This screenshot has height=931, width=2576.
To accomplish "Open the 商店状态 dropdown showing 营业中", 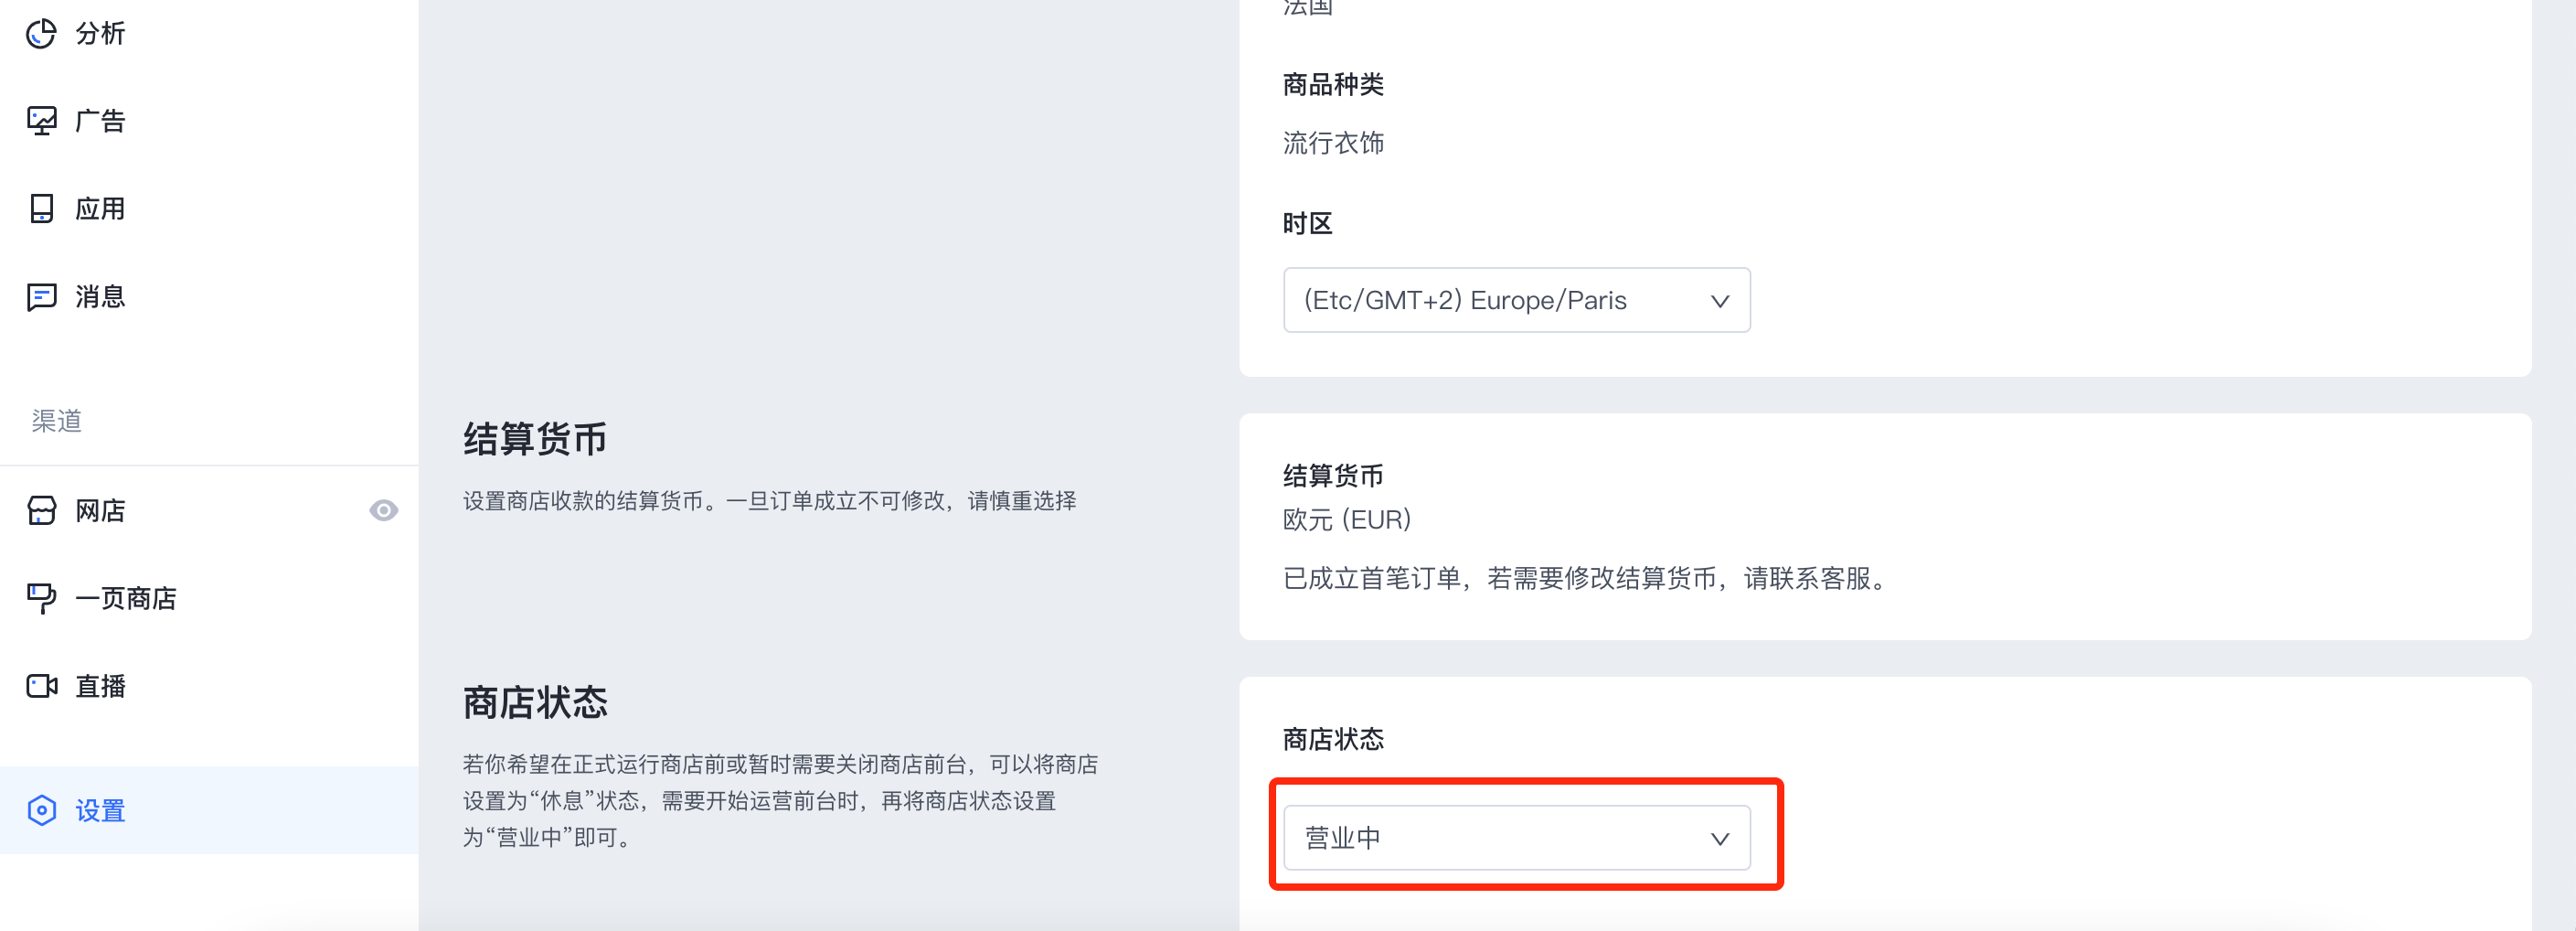I will (x=1515, y=838).
